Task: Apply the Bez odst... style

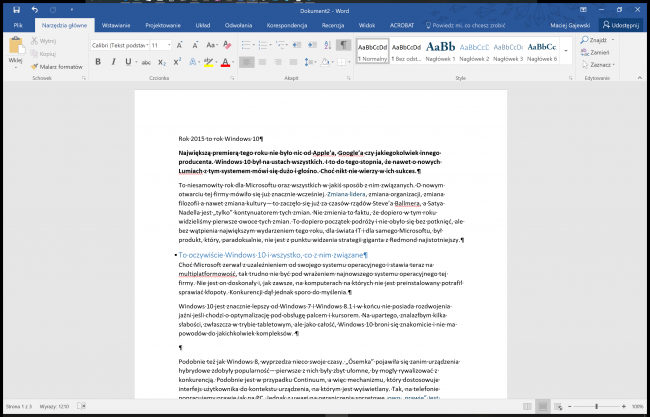Action: (x=406, y=51)
